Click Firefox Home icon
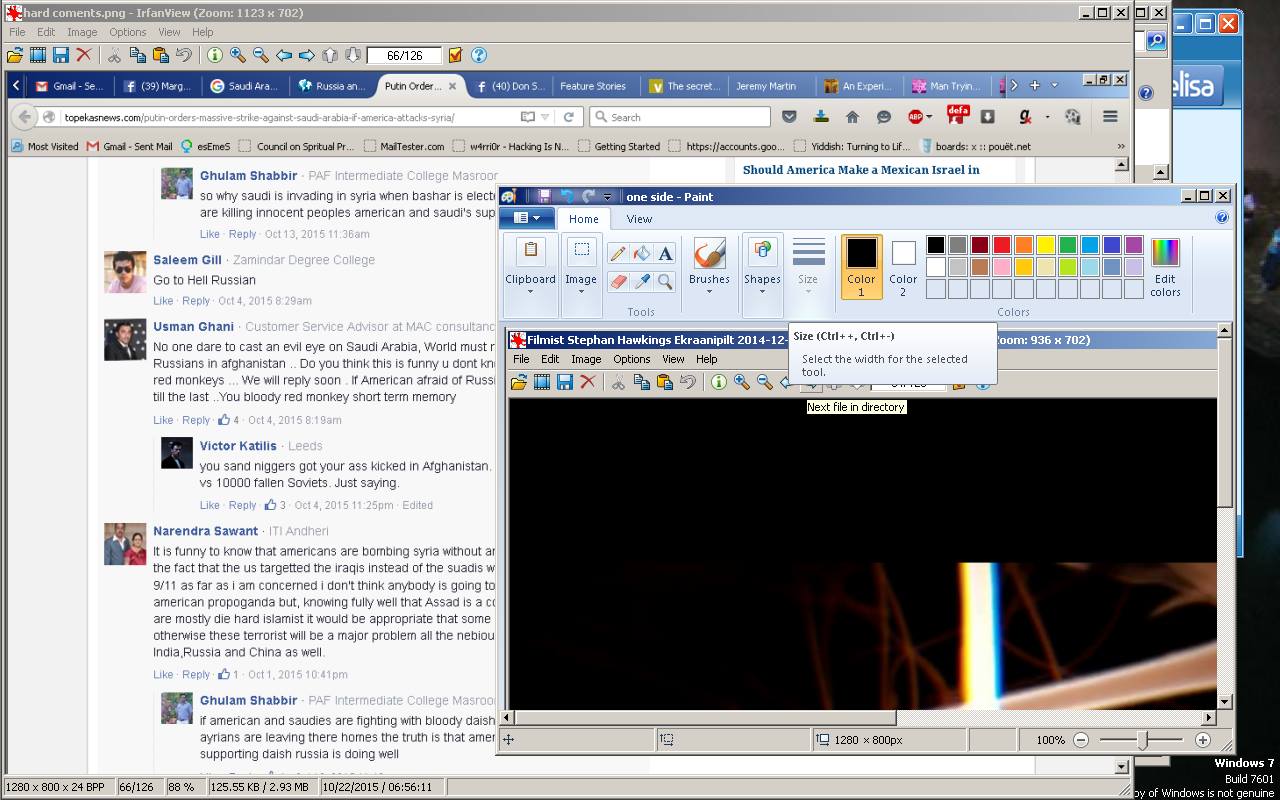 [x=851, y=116]
